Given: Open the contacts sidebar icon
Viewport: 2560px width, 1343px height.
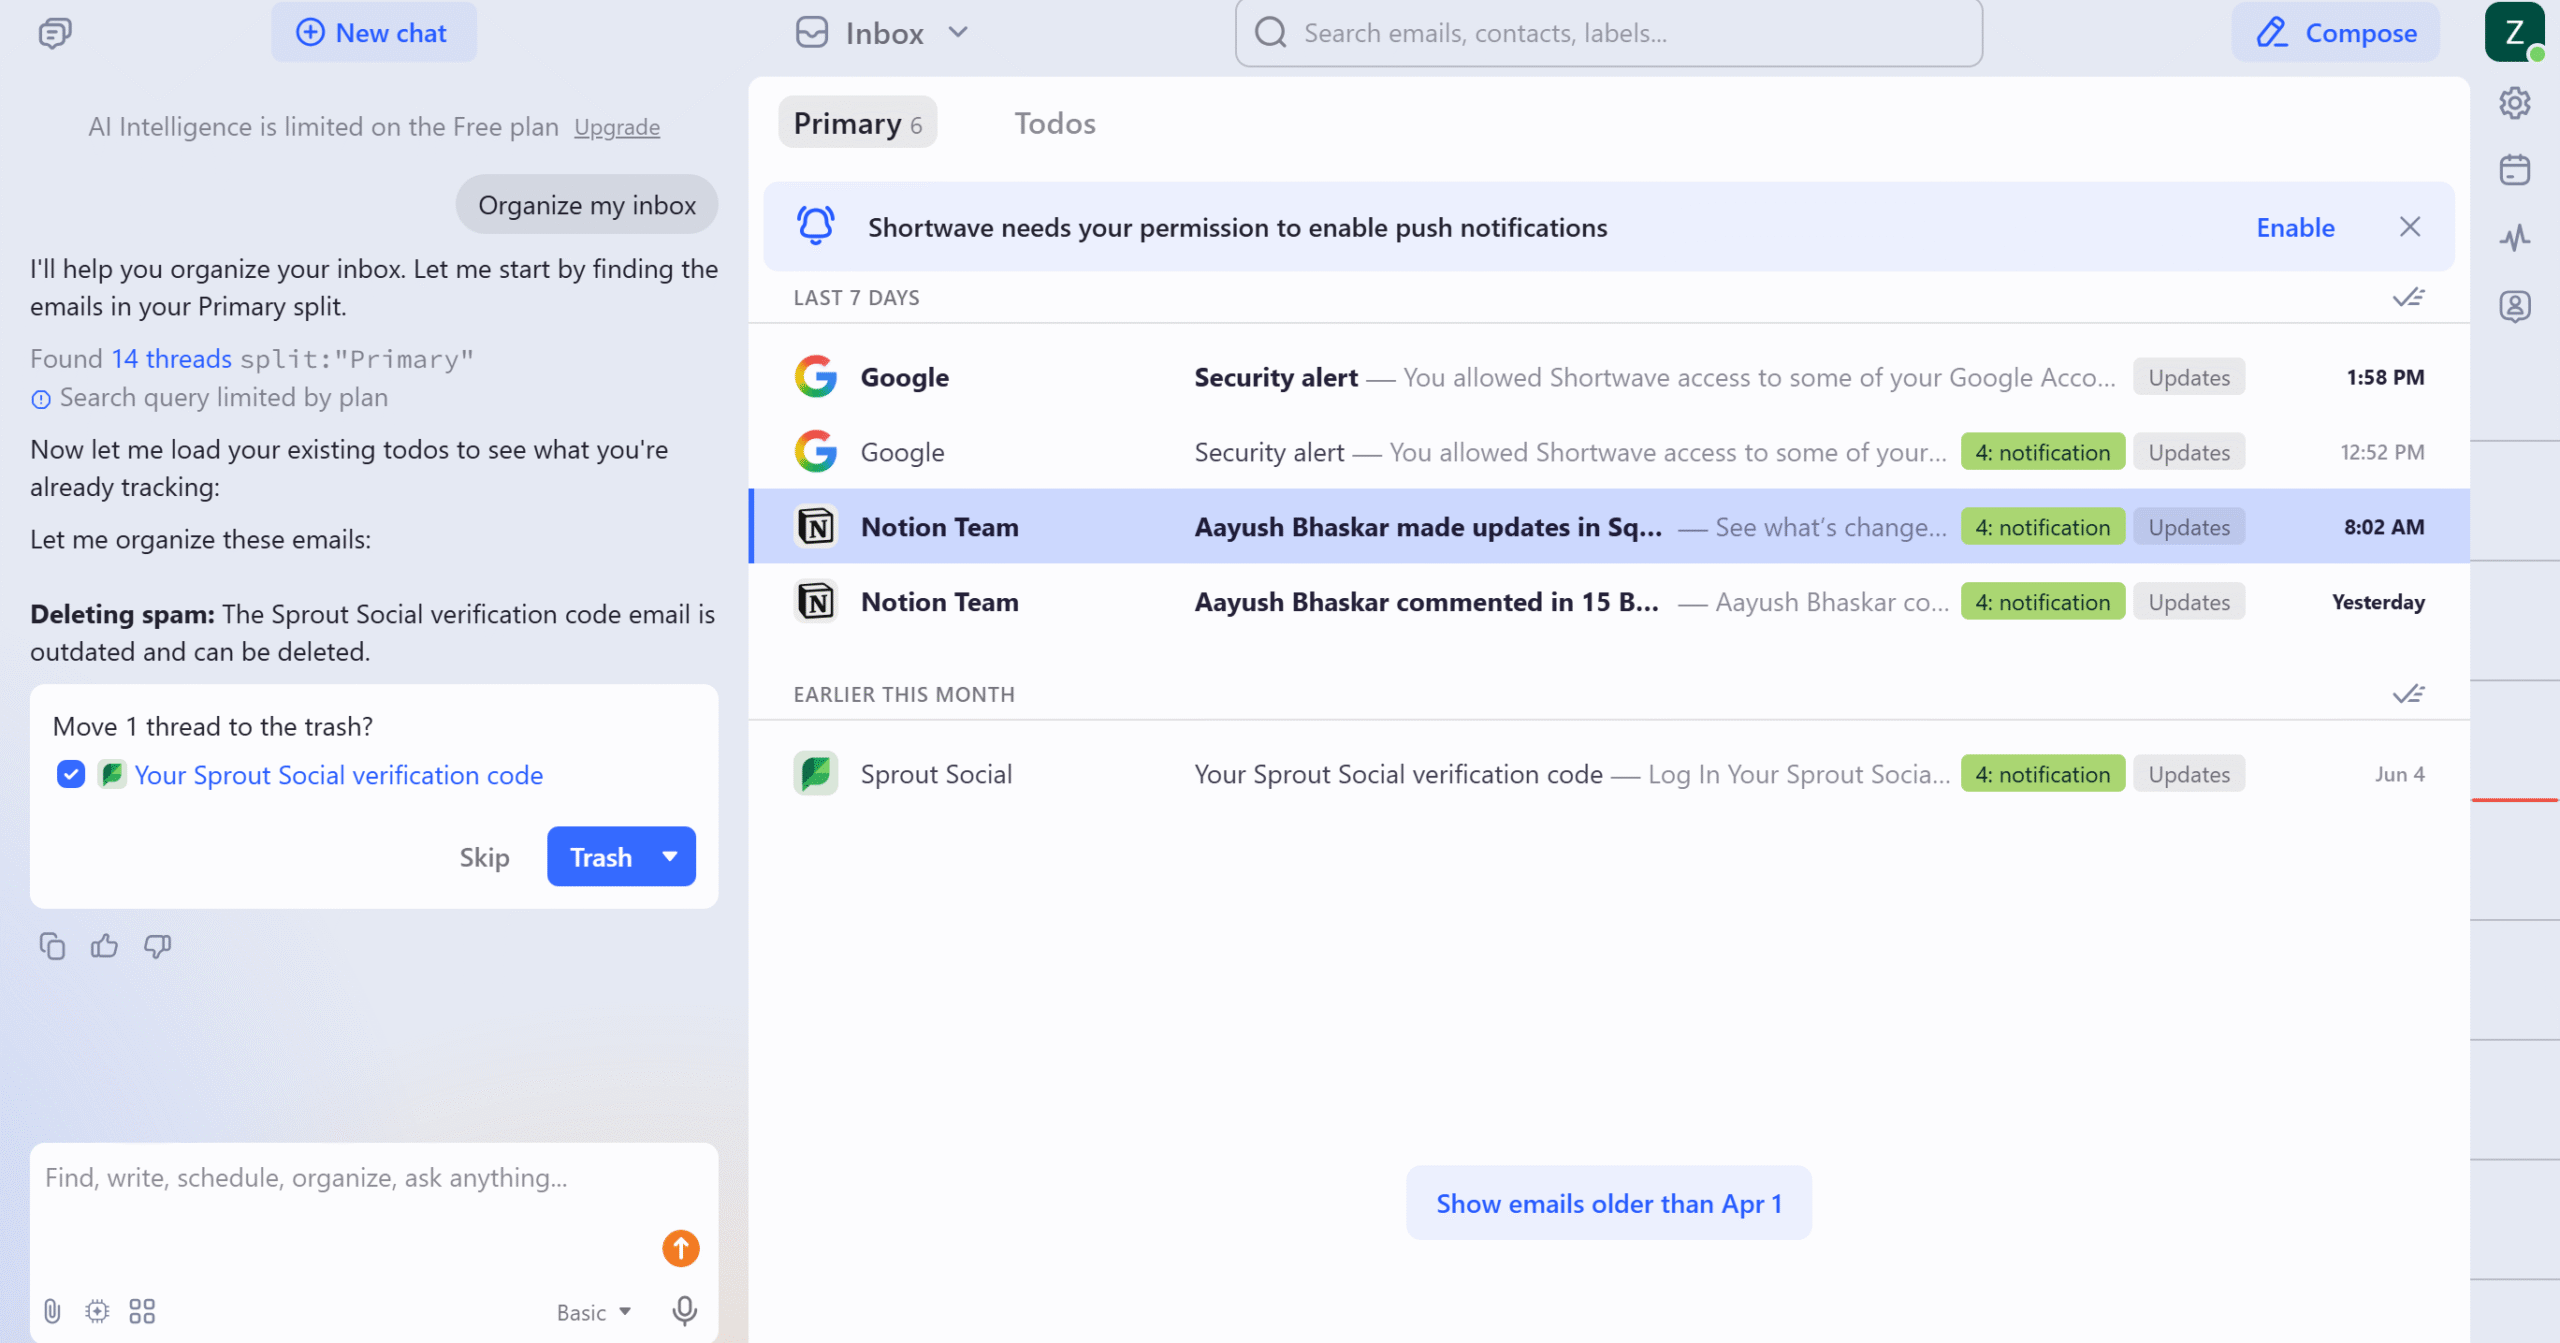Looking at the screenshot, I should [x=2515, y=306].
